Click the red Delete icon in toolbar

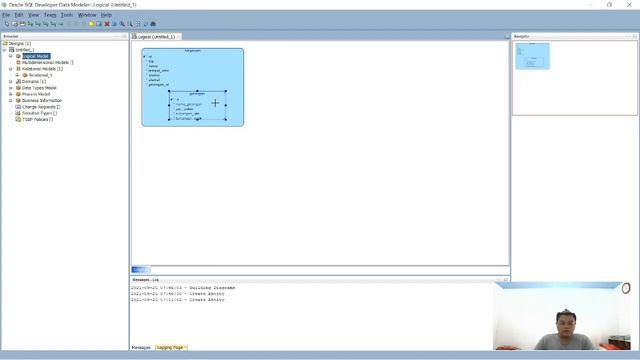pos(107,24)
